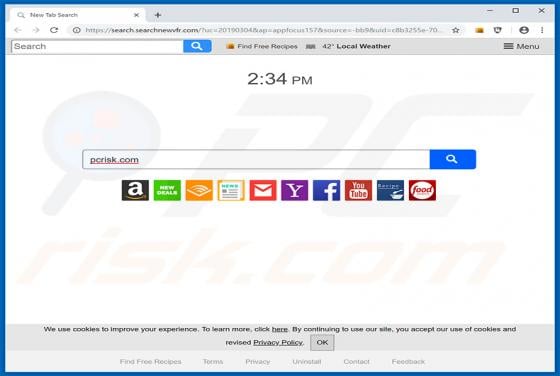This screenshot has height=376, width=560.
Task: Open the 42° Local Weather toolbar link
Action: coord(349,46)
